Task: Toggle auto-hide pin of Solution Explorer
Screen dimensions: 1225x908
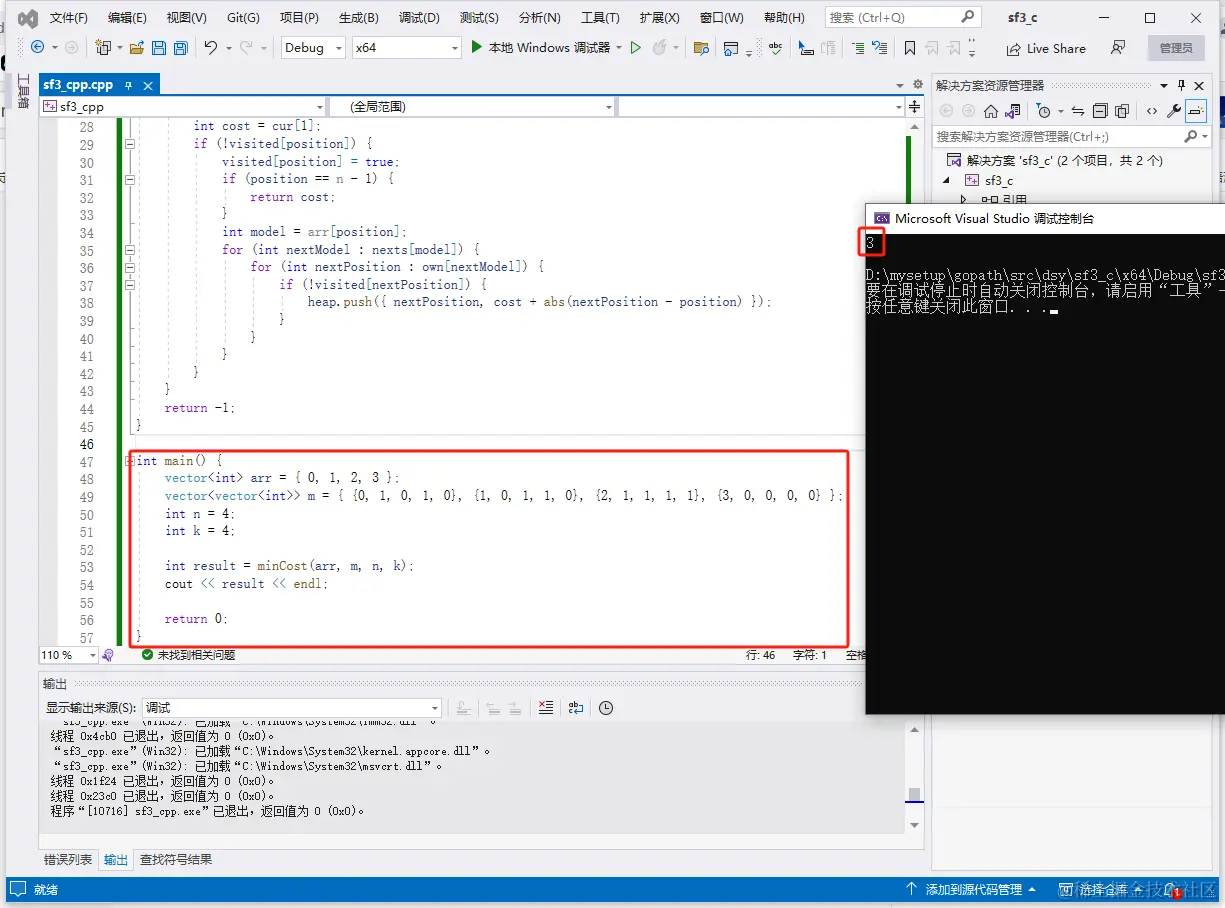Action: pos(1182,85)
